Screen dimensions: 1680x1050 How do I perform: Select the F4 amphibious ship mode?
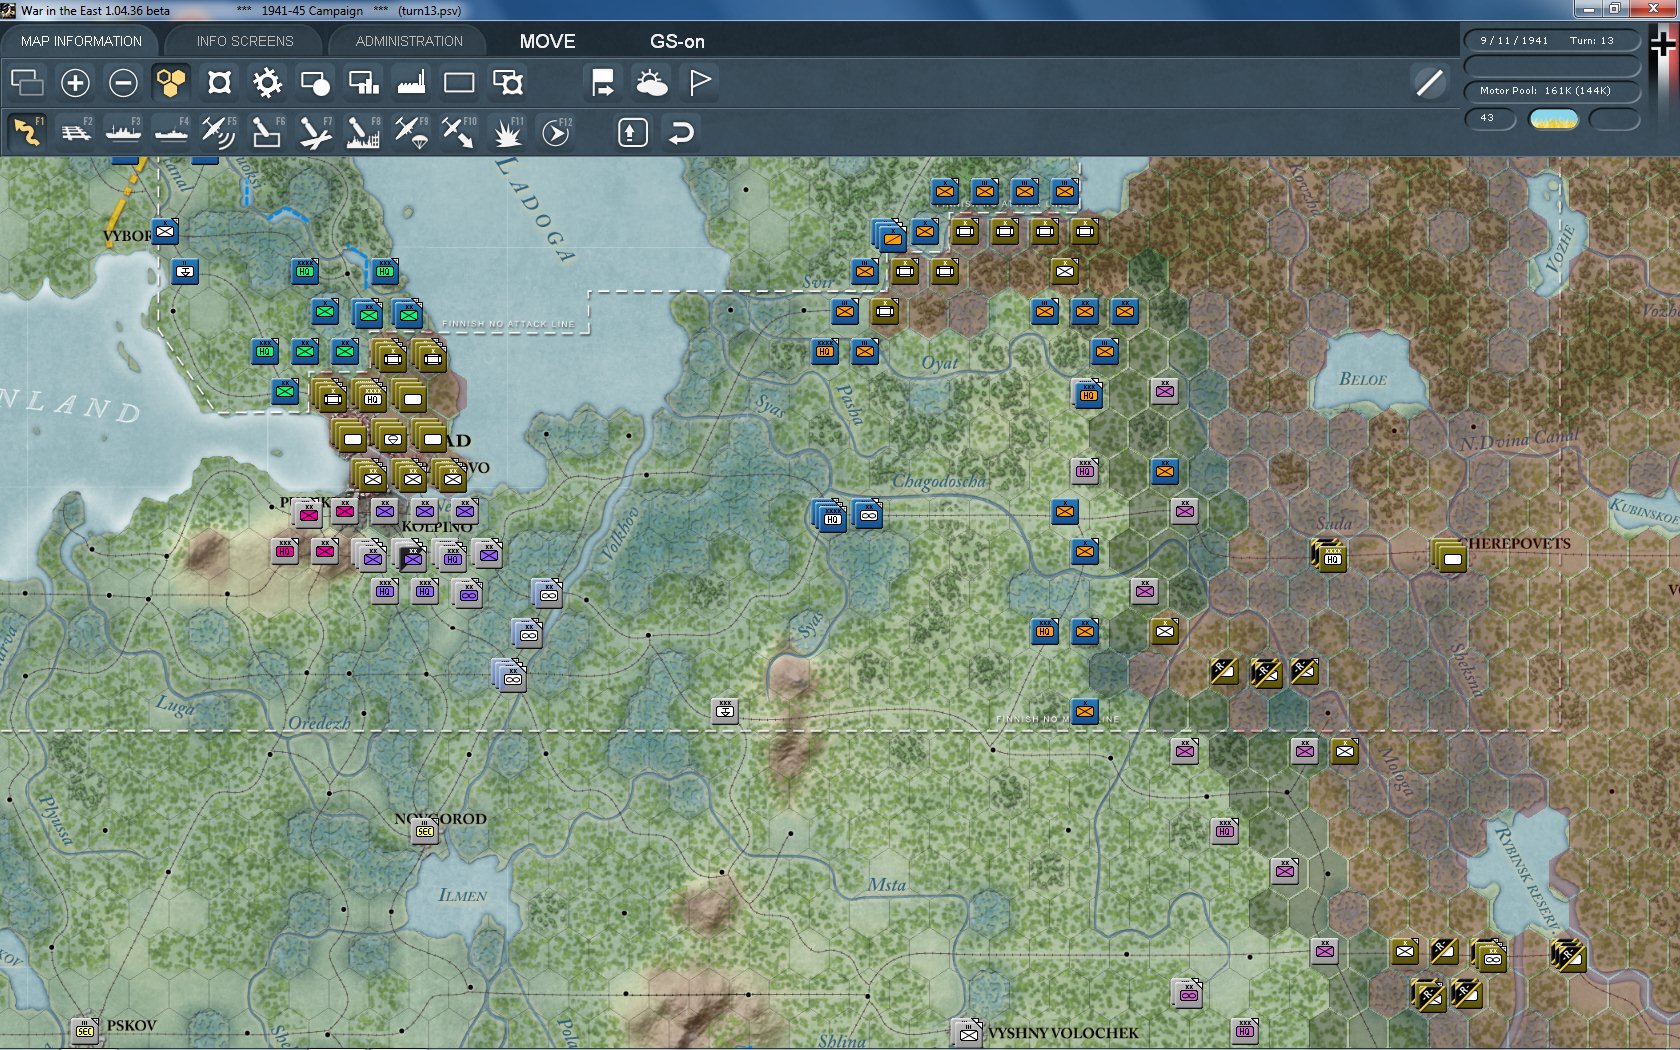click(x=171, y=132)
